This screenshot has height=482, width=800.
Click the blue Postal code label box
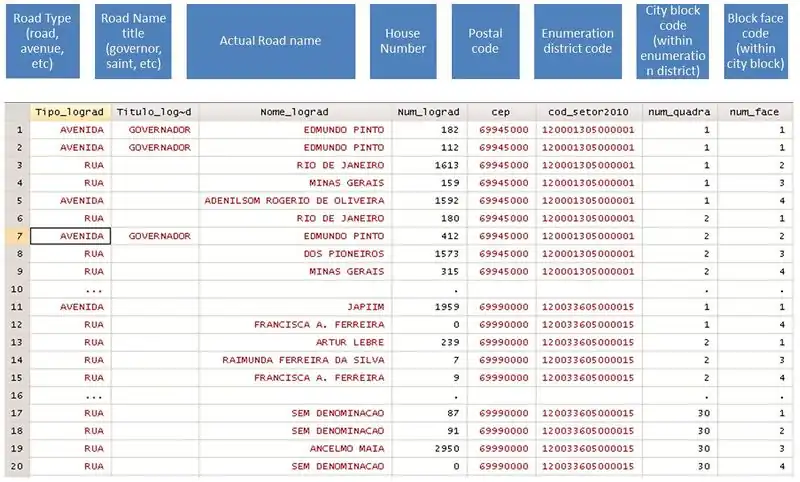tap(485, 41)
